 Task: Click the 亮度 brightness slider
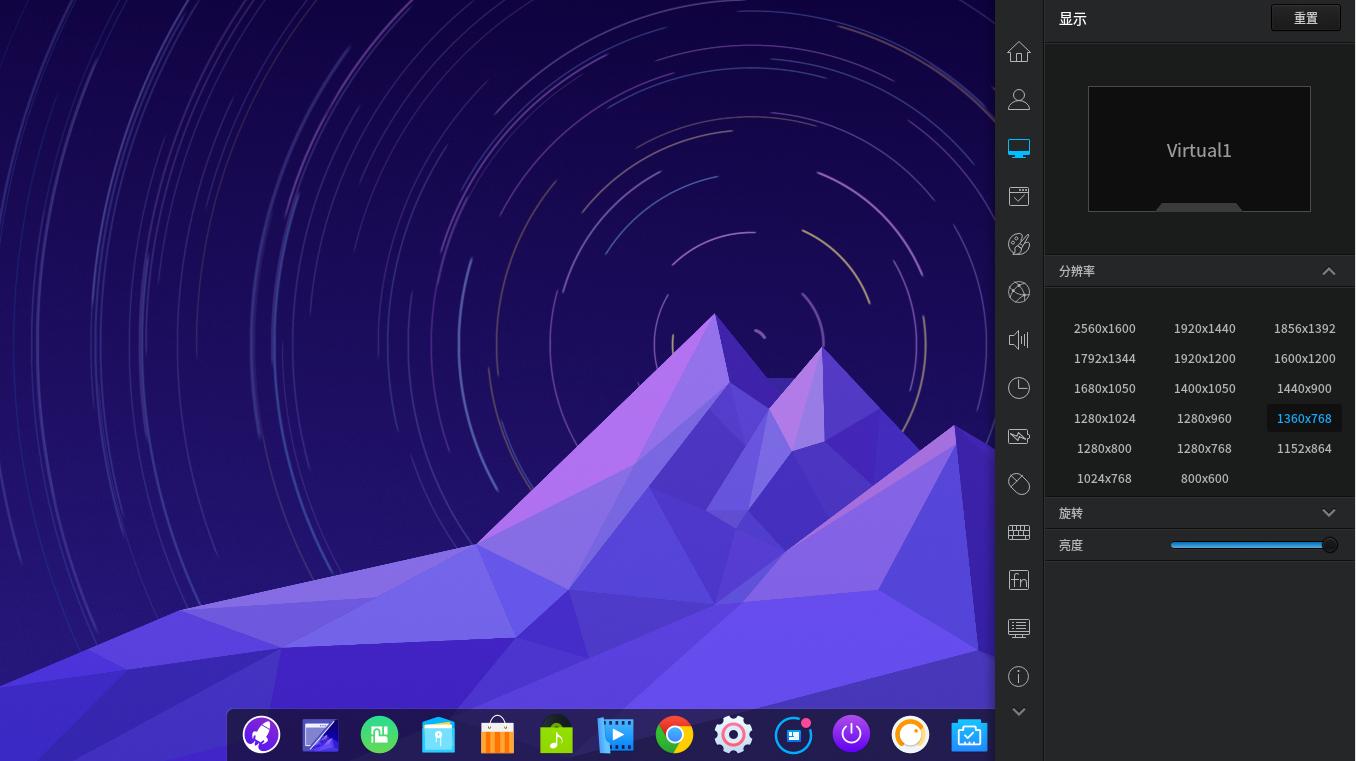click(1254, 545)
